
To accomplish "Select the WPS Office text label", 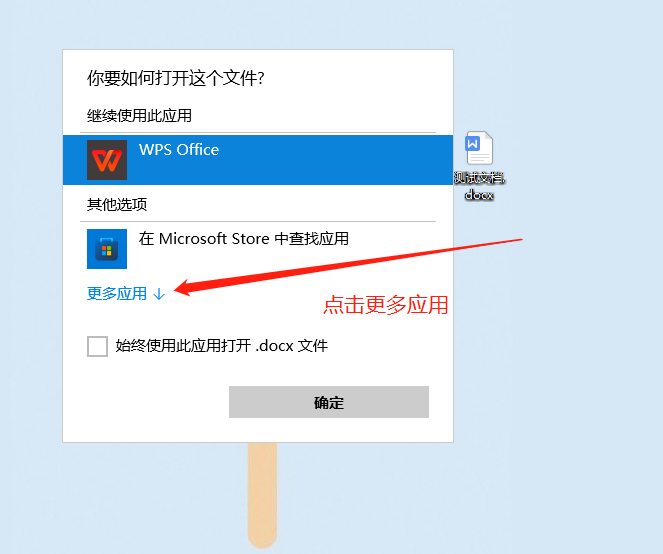I will [179, 150].
